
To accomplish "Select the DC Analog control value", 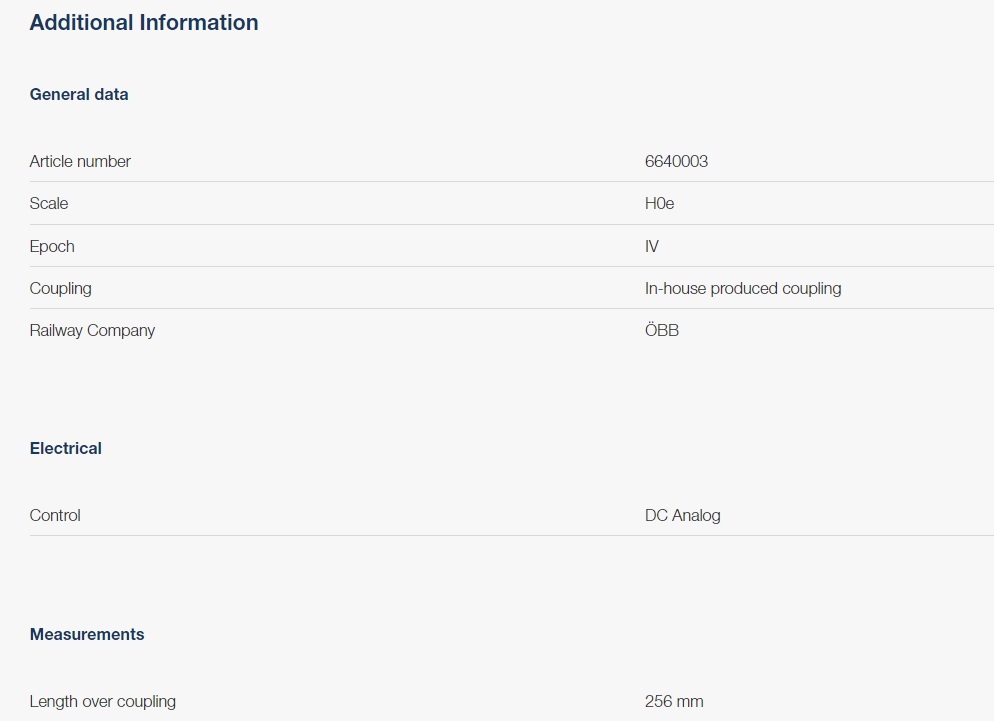I will pos(682,516).
